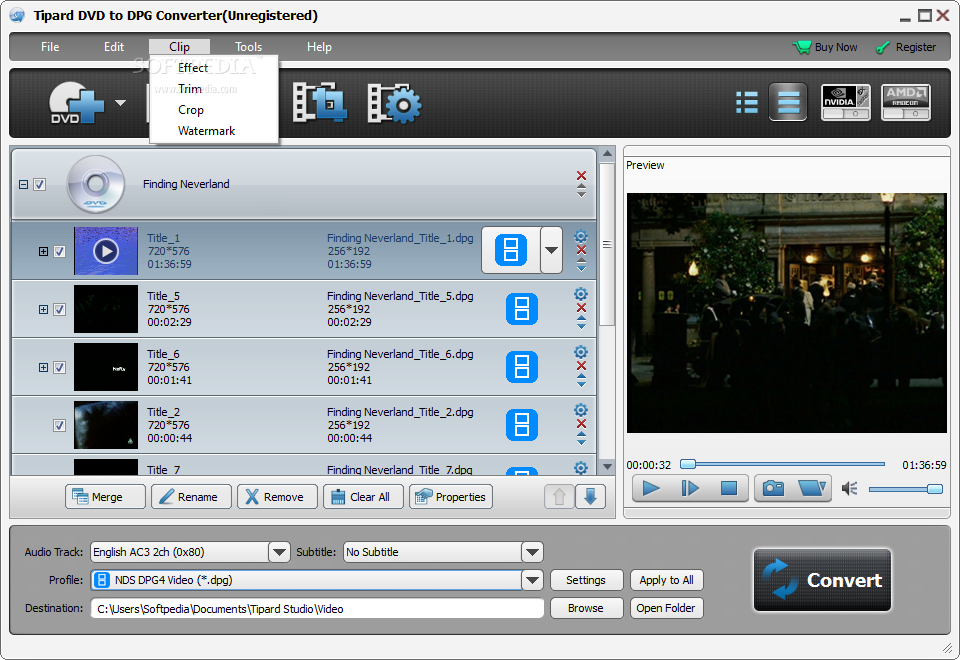The image size is (960, 660).
Task: Toggle NVIDIA acceleration icon
Action: (x=846, y=102)
